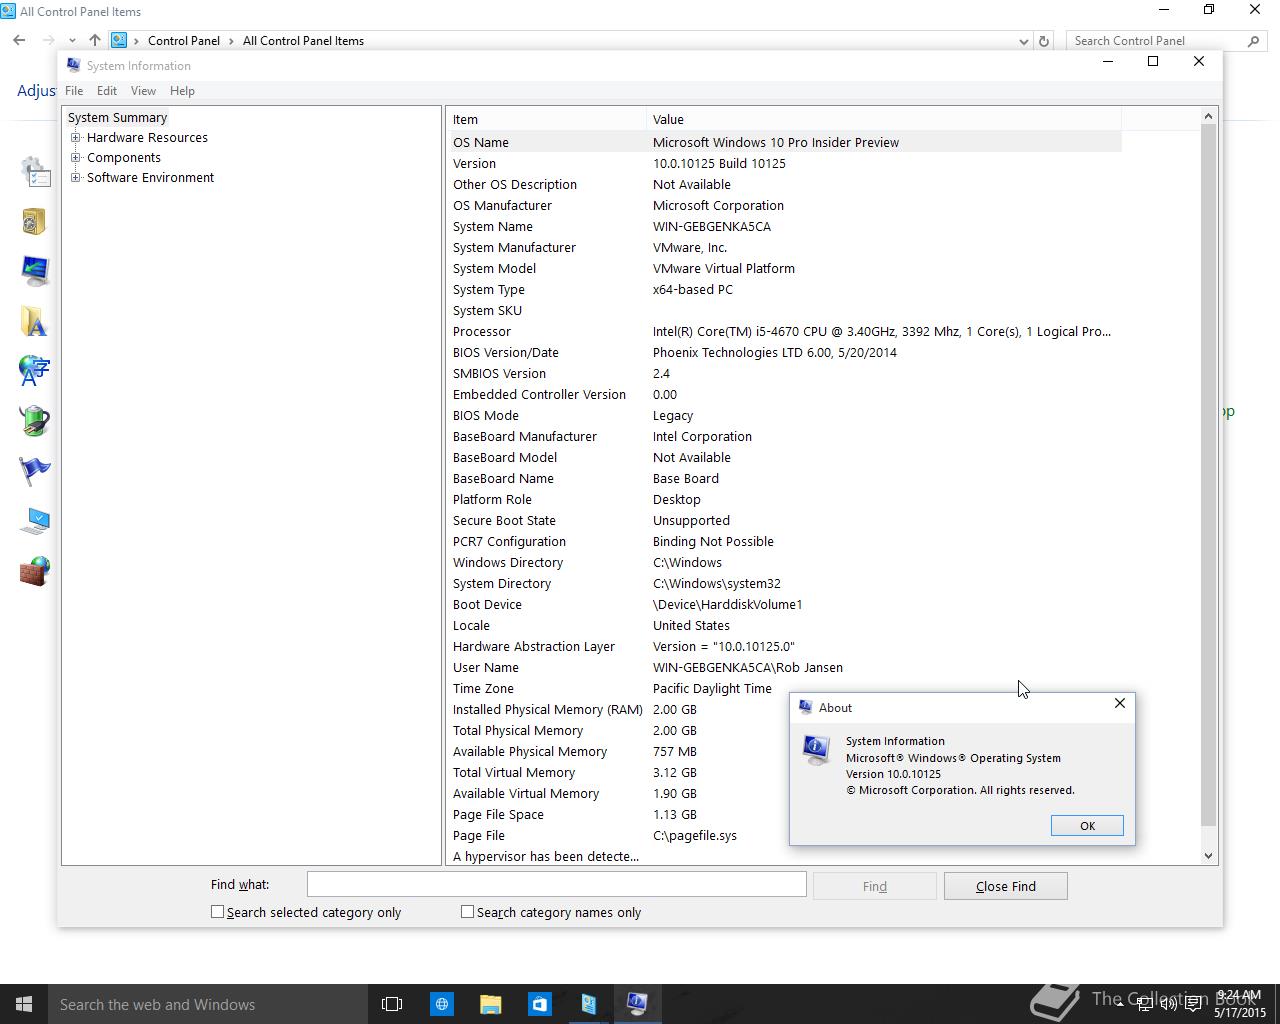Click All Control Panel Items breadcrumb
Screen dimensions: 1280x1024
point(303,41)
